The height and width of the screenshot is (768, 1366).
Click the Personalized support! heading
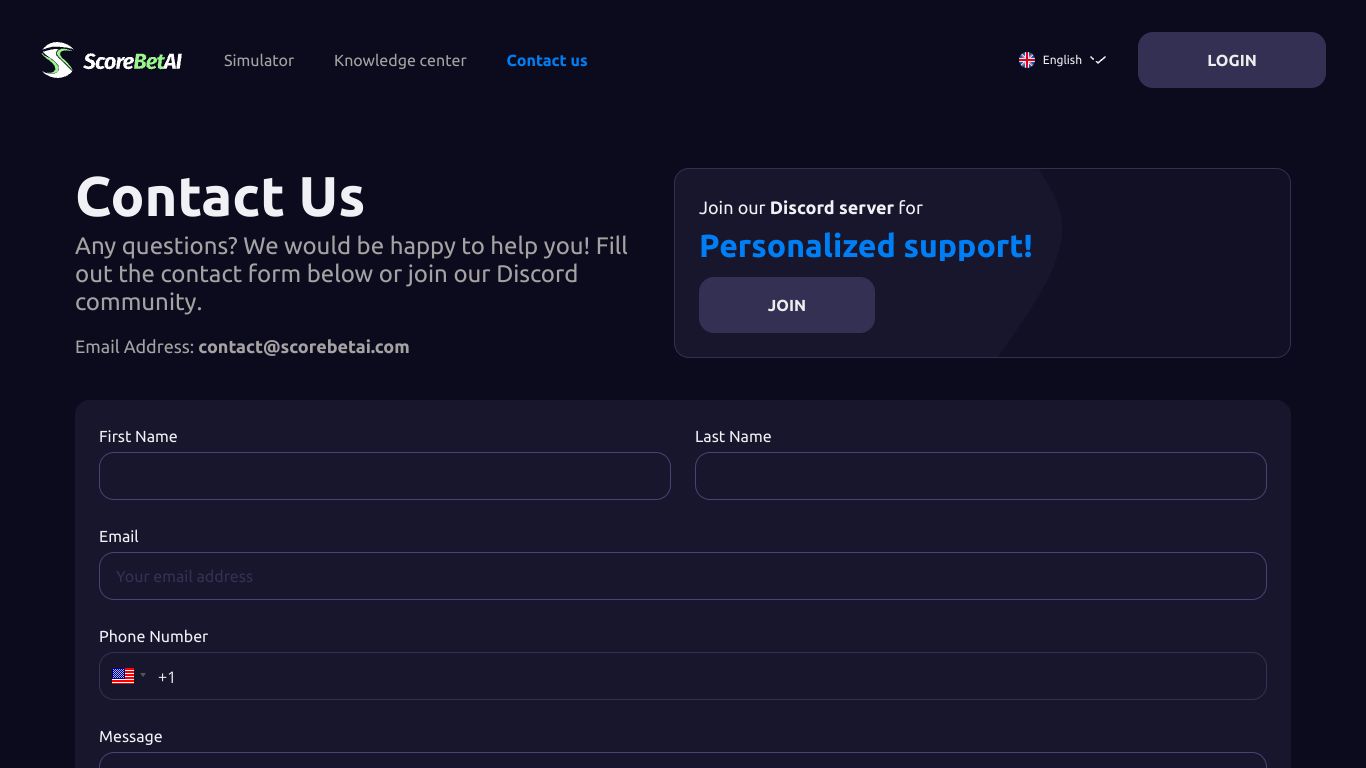point(866,246)
